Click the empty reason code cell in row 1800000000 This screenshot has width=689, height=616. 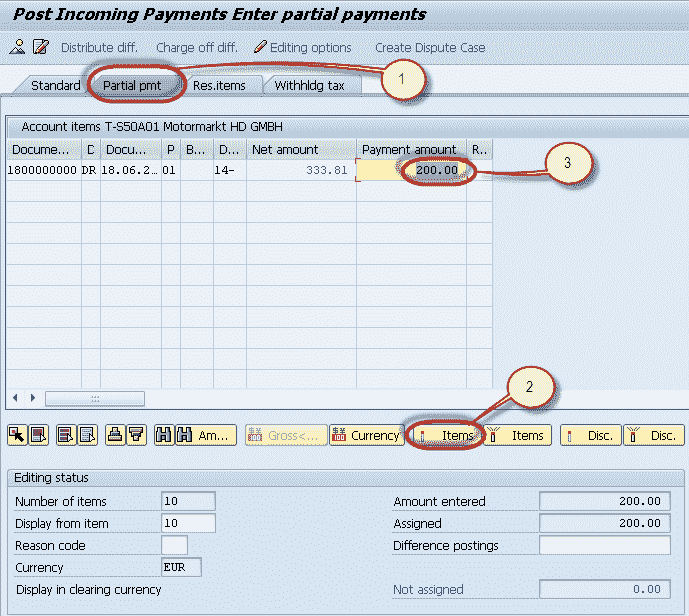click(479, 170)
